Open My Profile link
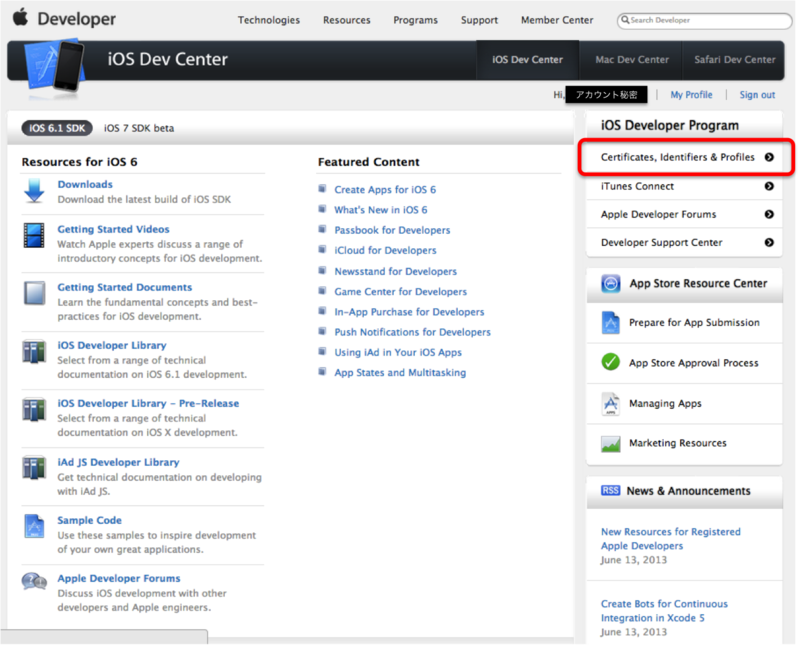This screenshot has width=800, height=645. pos(691,95)
